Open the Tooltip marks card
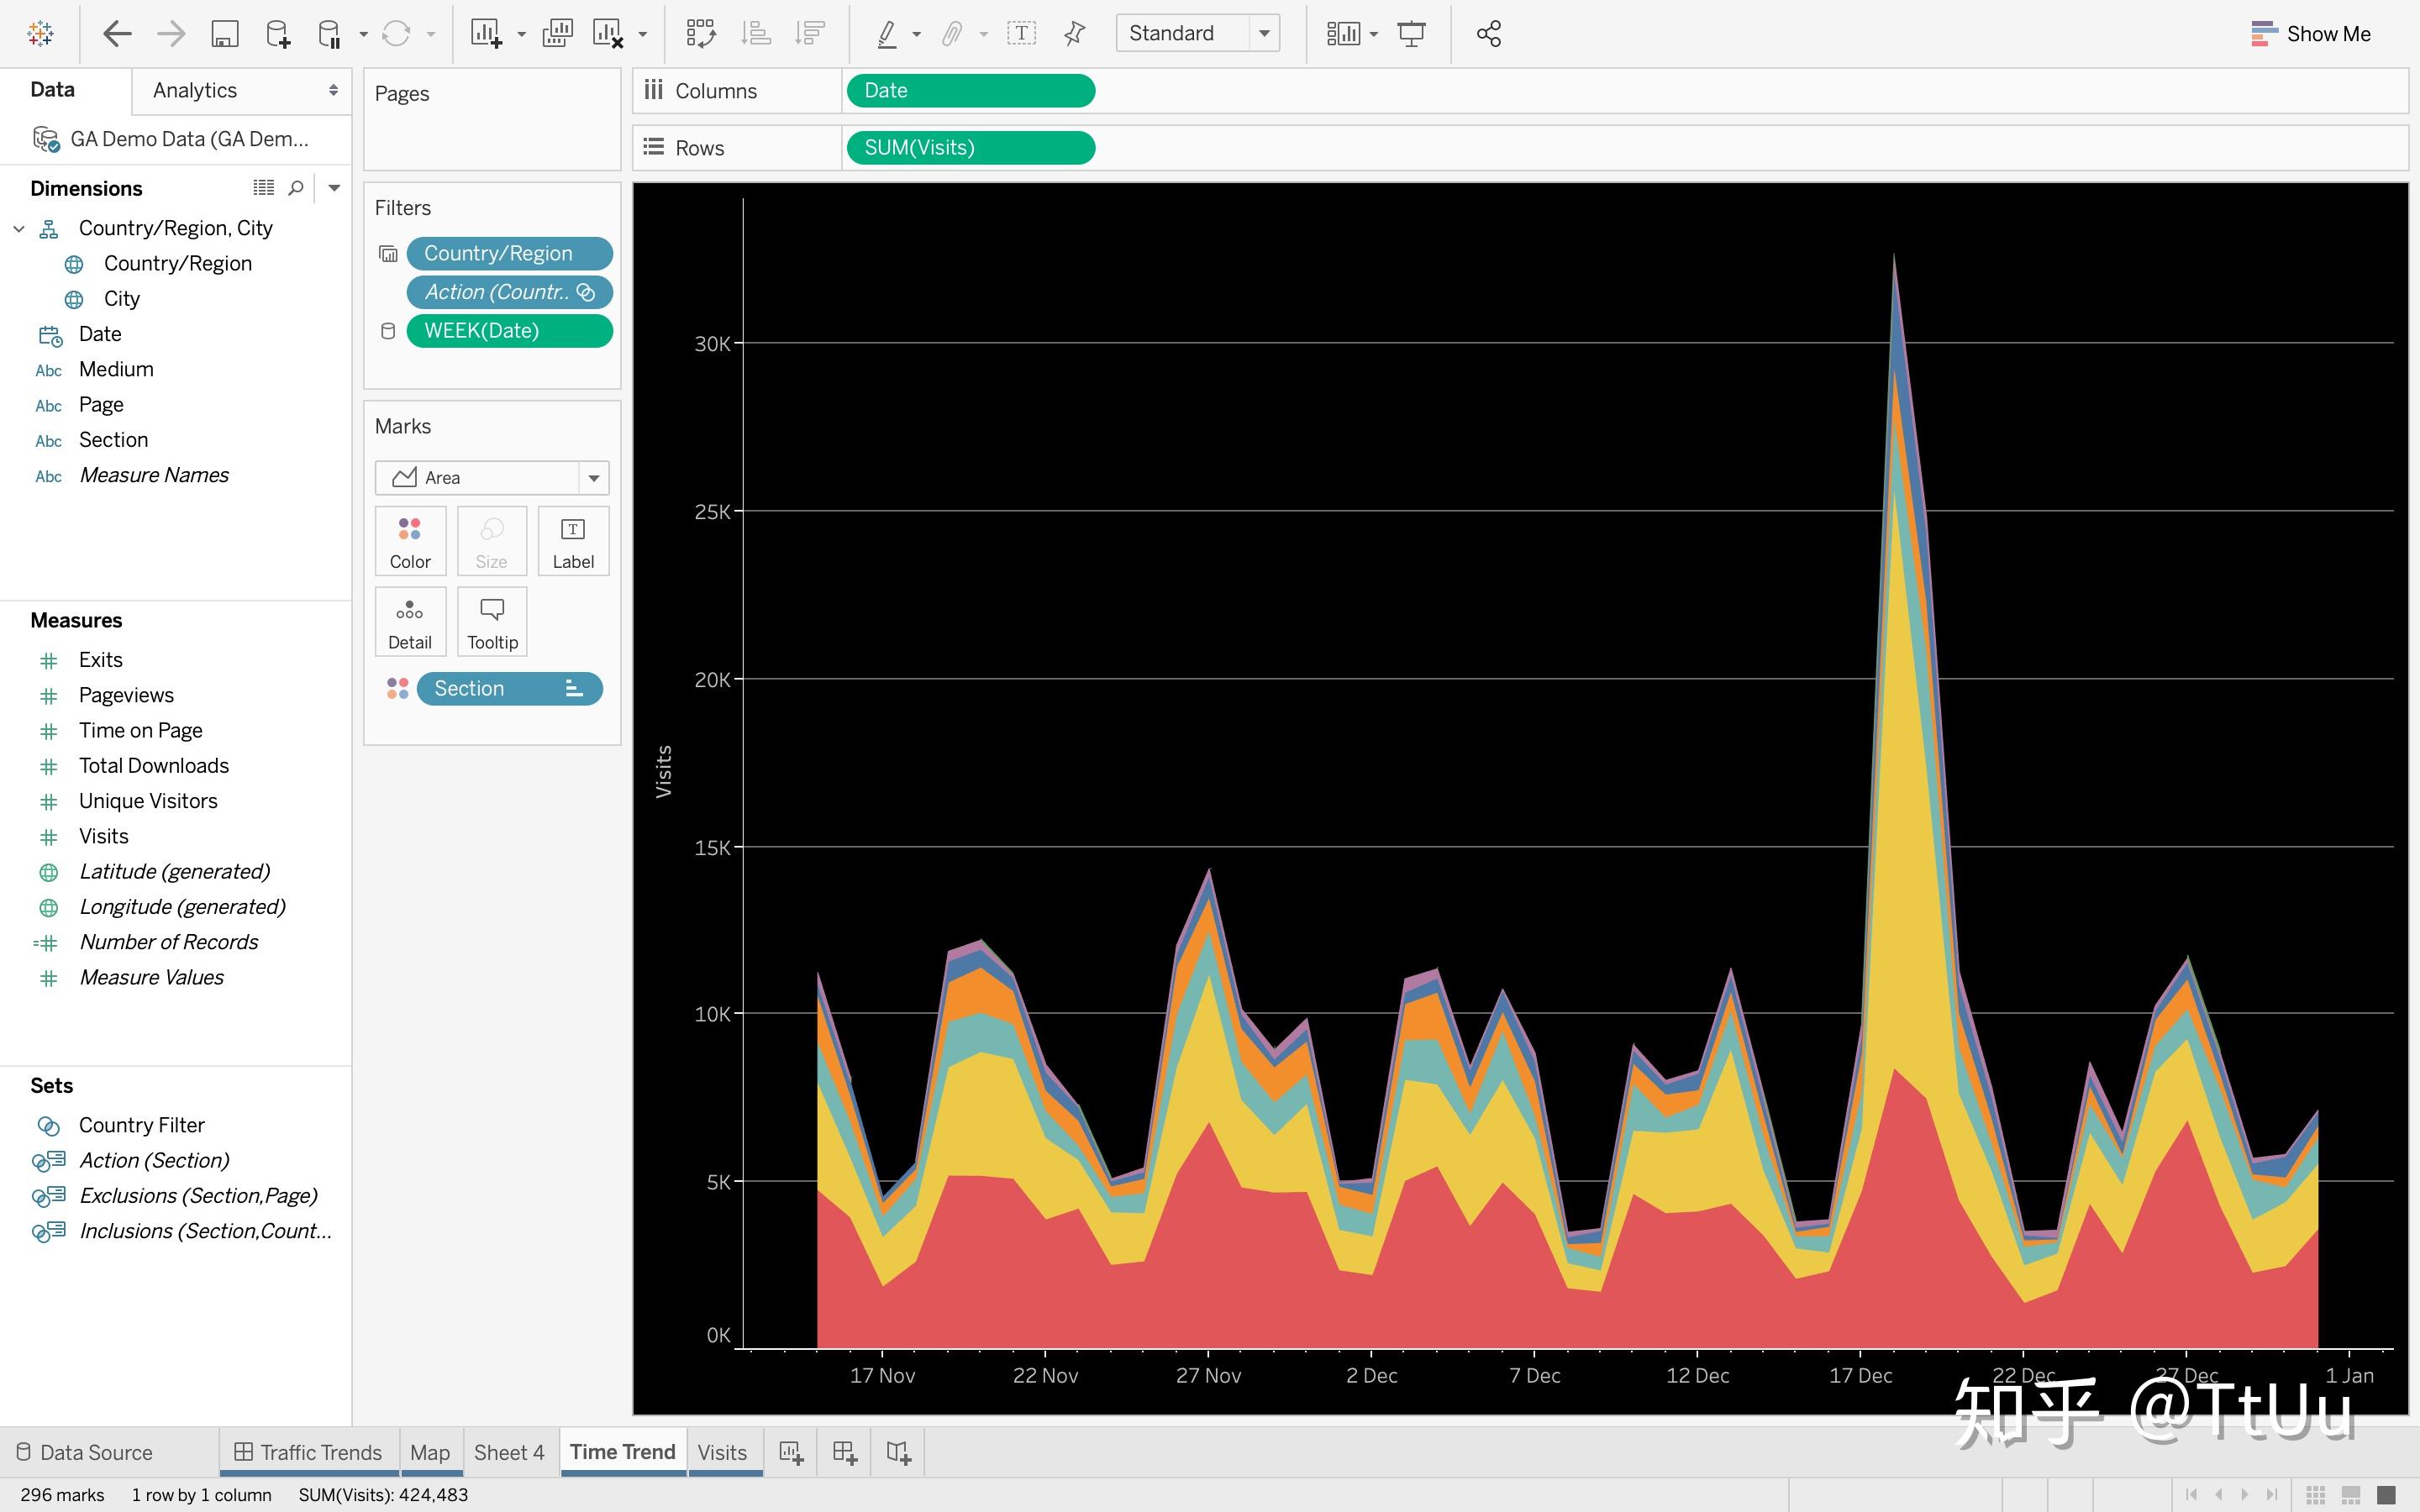2420x1512 pixels. [492, 622]
